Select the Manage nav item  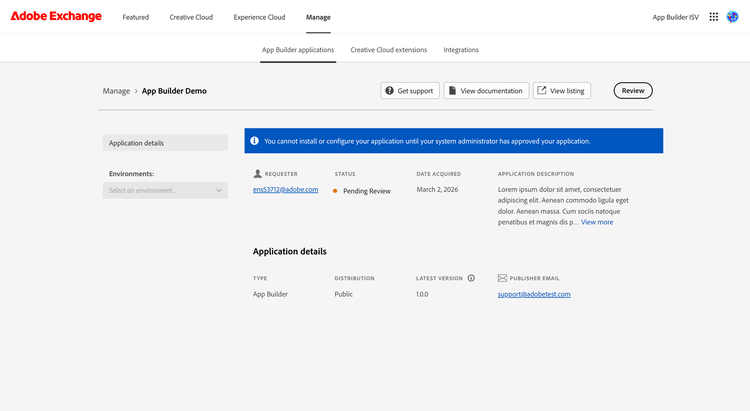318,17
